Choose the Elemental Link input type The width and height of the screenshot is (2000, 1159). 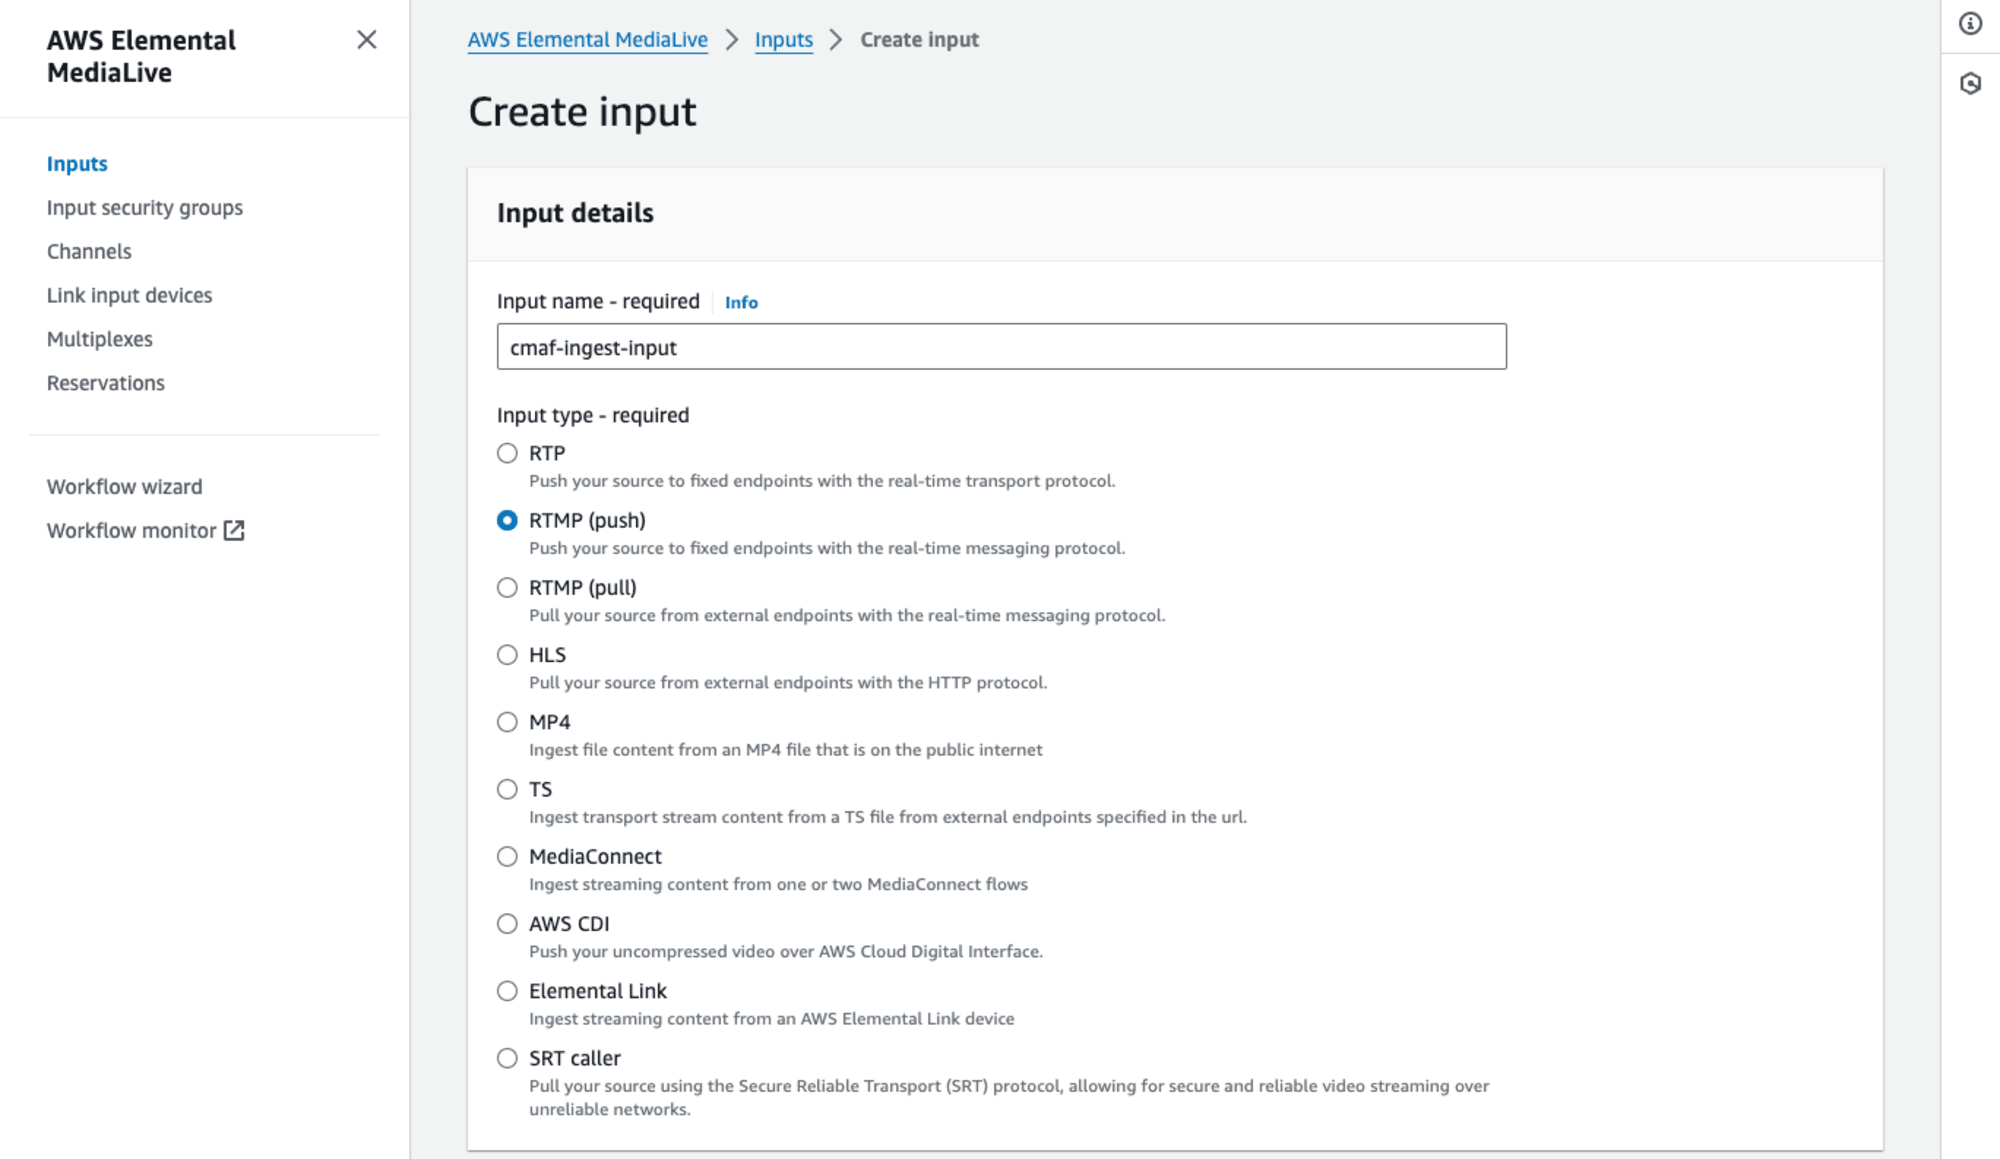point(507,991)
